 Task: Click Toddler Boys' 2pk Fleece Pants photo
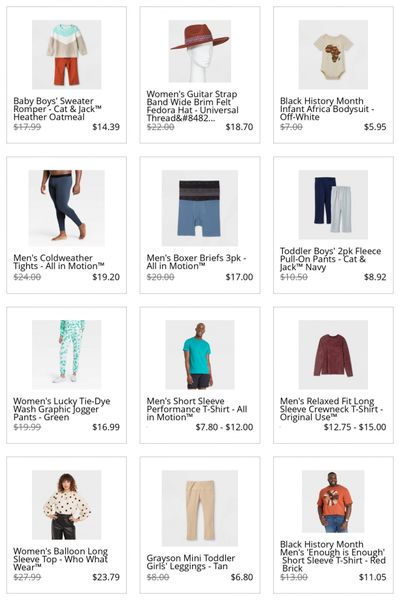pyautogui.click(x=333, y=205)
